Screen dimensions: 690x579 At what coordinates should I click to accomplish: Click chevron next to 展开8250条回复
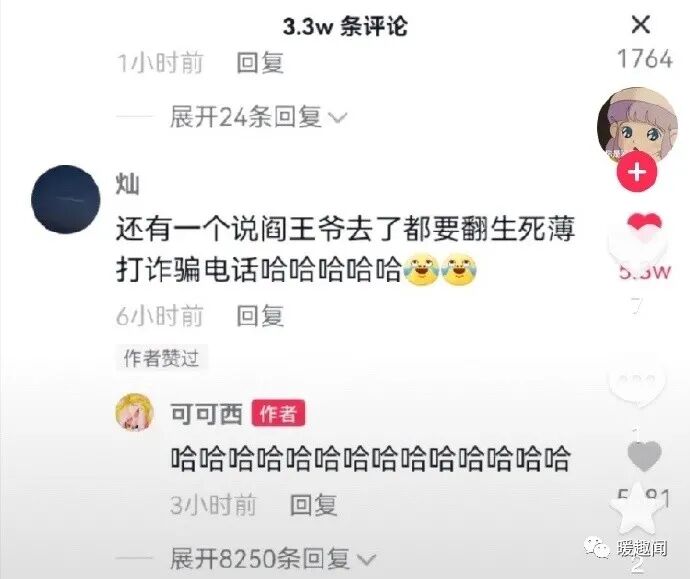click(x=367, y=560)
